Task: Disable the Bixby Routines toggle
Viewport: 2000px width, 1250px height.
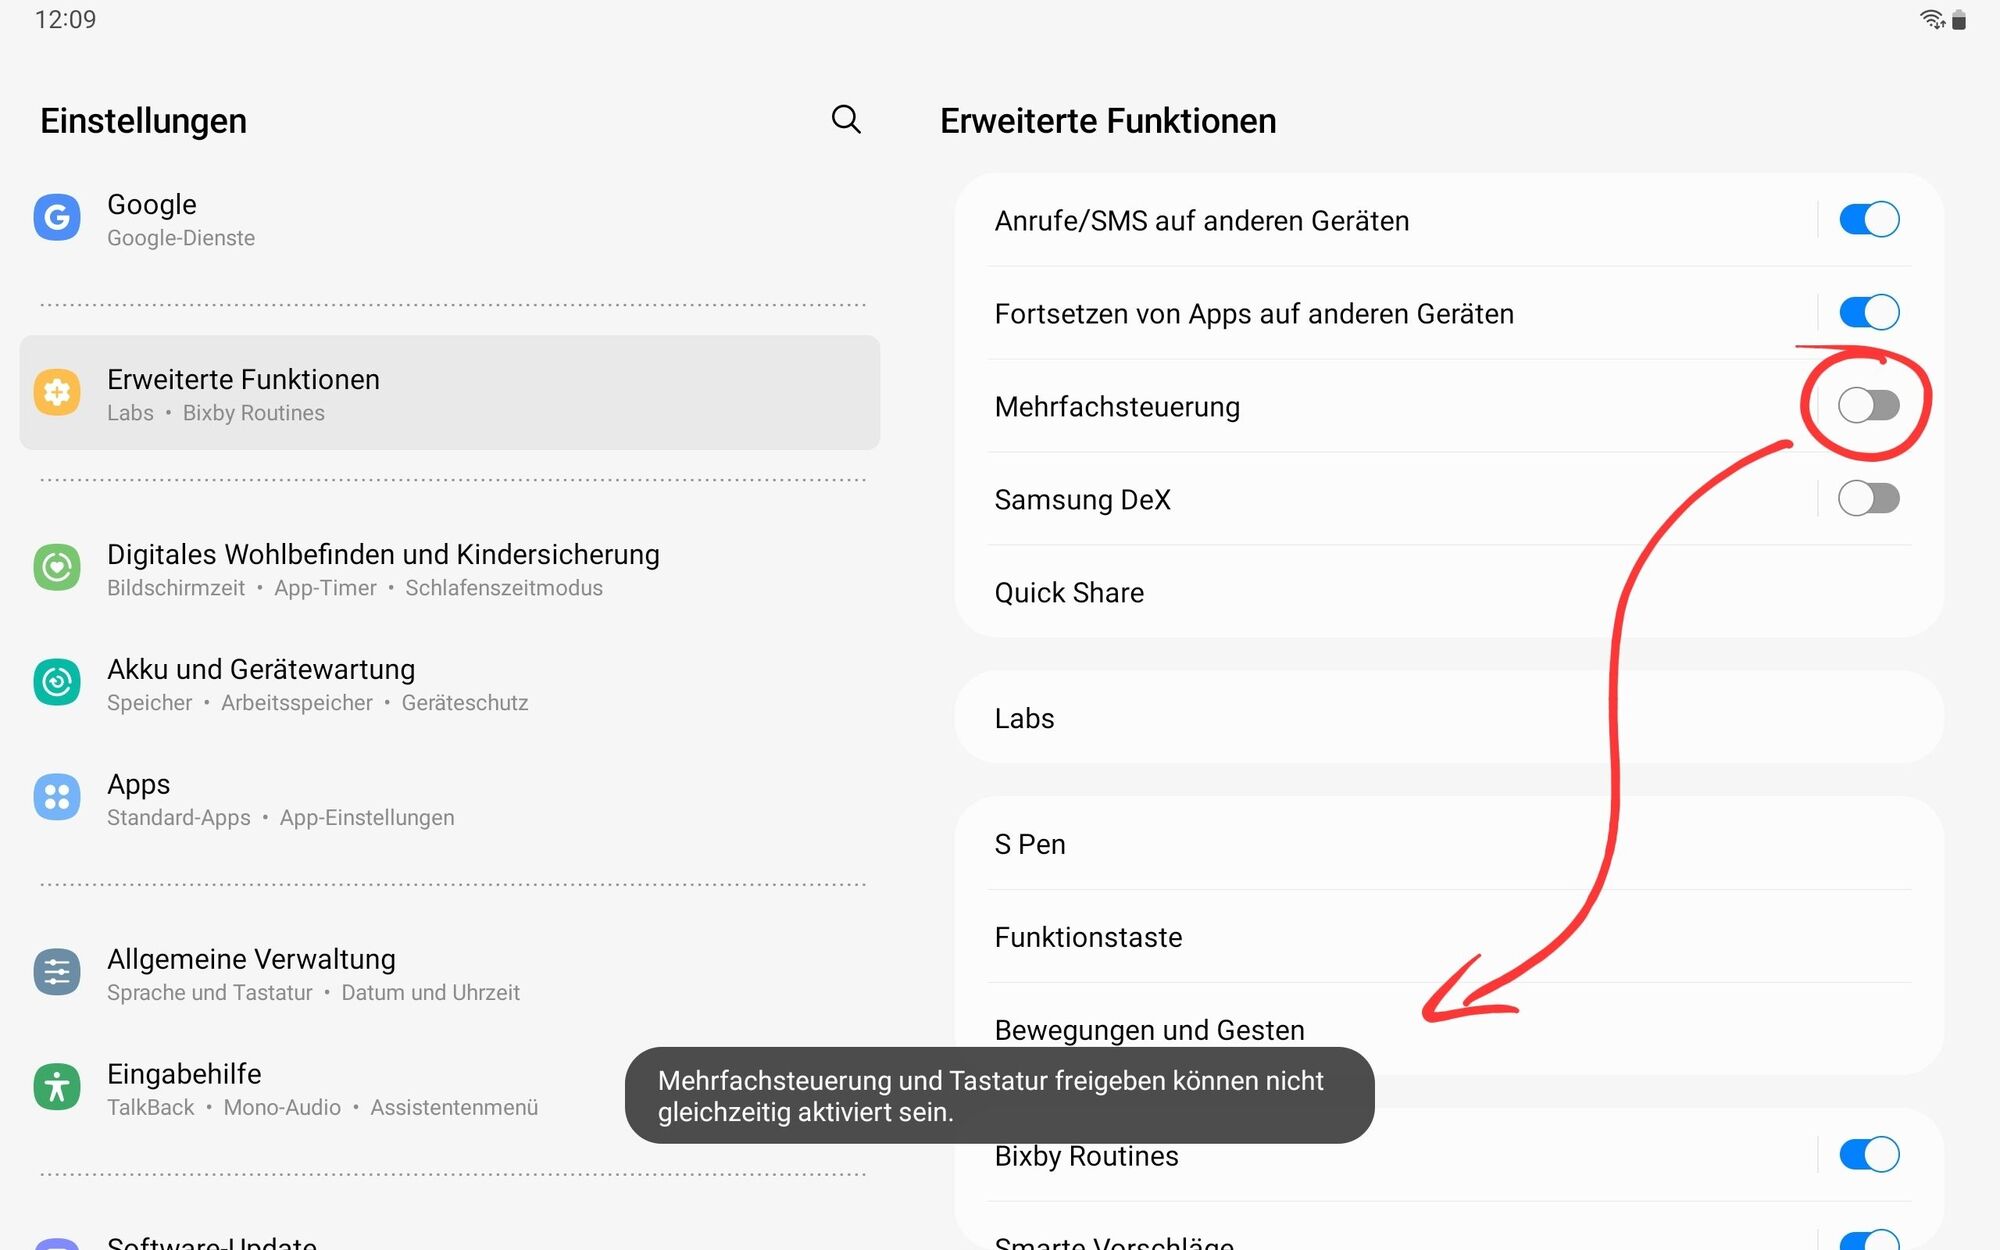Action: coord(1869,1155)
